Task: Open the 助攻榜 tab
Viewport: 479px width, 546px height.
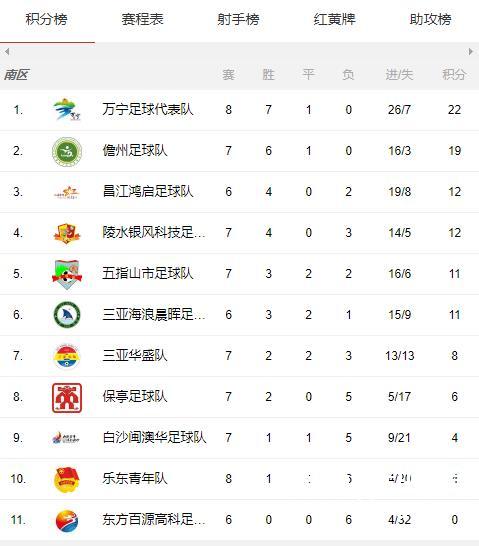Action: tap(431, 19)
